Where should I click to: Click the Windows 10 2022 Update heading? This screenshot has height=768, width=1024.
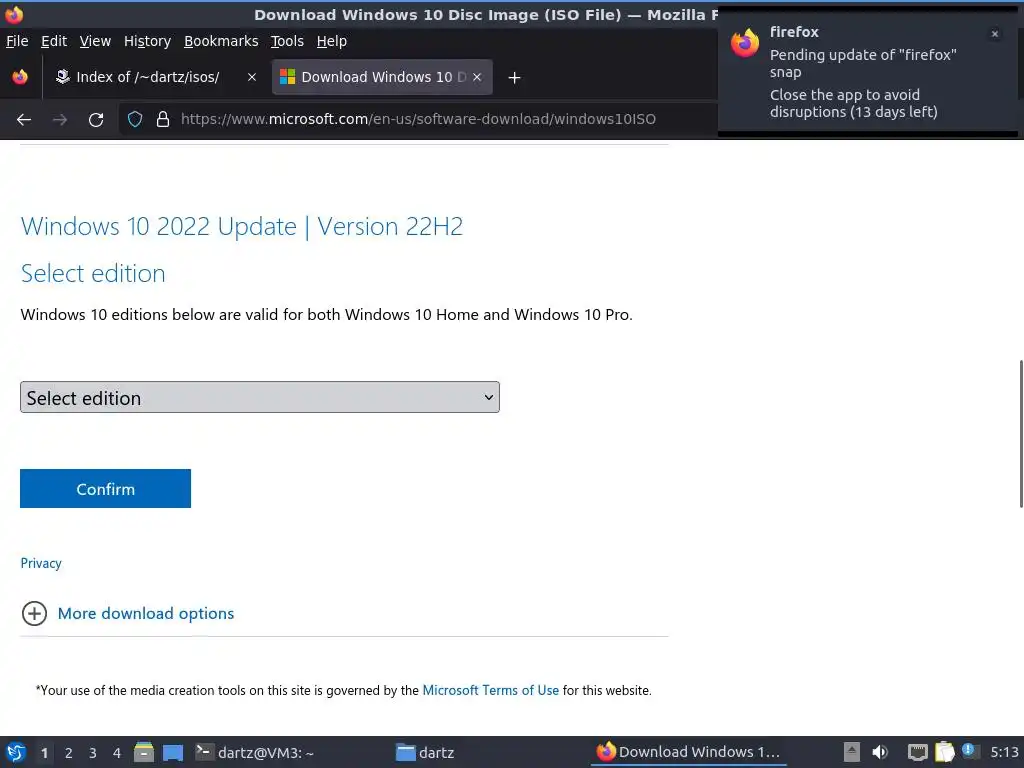[x=242, y=227]
